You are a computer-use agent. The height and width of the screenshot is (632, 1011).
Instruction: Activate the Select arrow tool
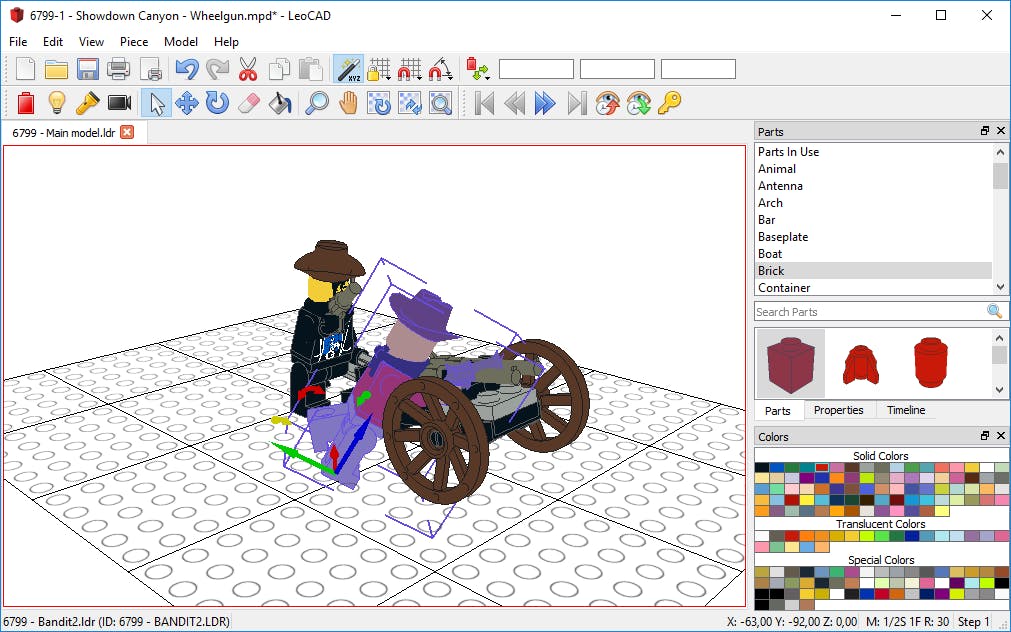[x=156, y=103]
